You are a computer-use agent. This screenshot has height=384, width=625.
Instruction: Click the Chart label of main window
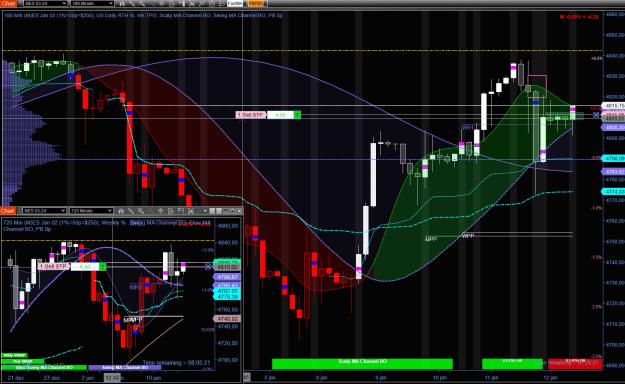click(8, 4)
